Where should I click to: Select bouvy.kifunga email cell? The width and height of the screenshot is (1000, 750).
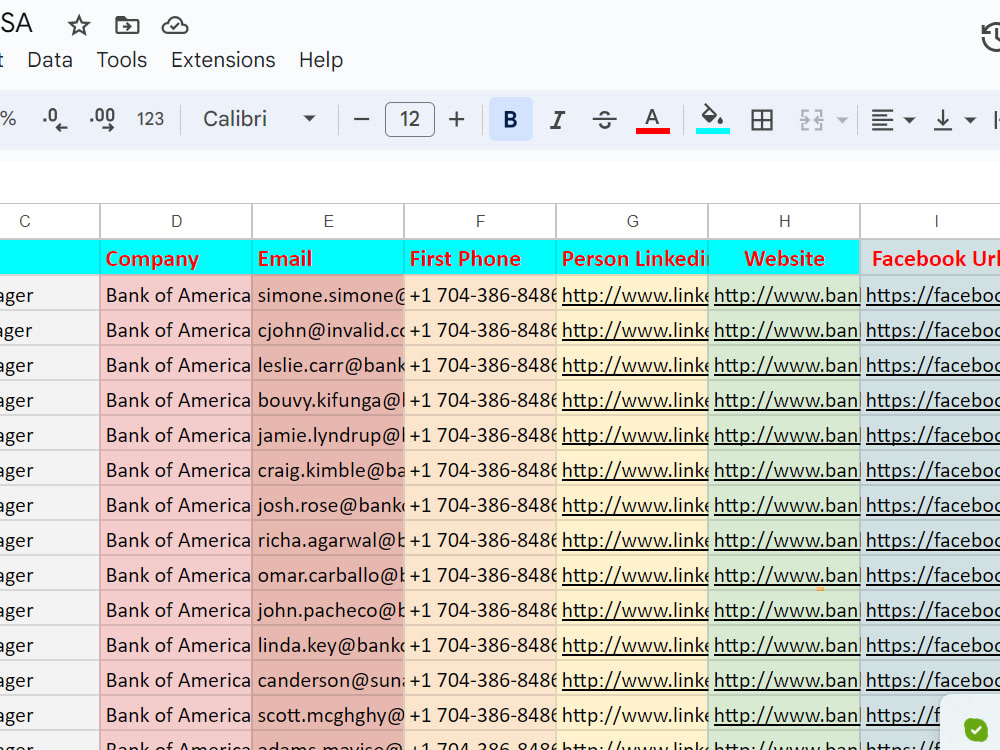[328, 401]
